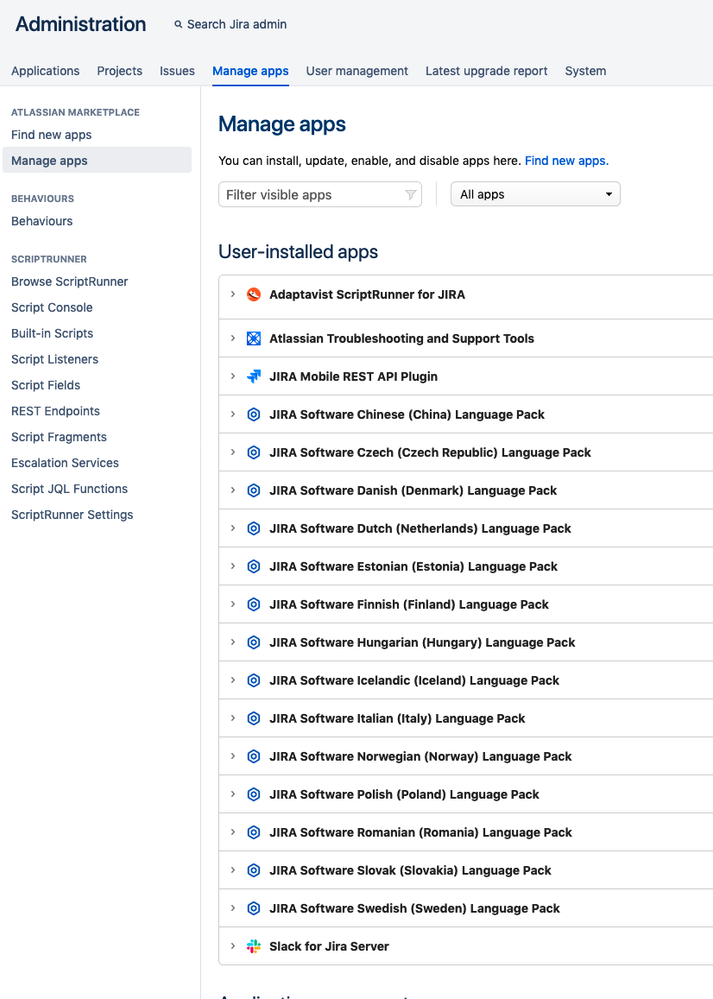Expand Atlassian Troubleshooting and Support Tools row
Screen dimensions: 713x999
[x=233, y=338]
